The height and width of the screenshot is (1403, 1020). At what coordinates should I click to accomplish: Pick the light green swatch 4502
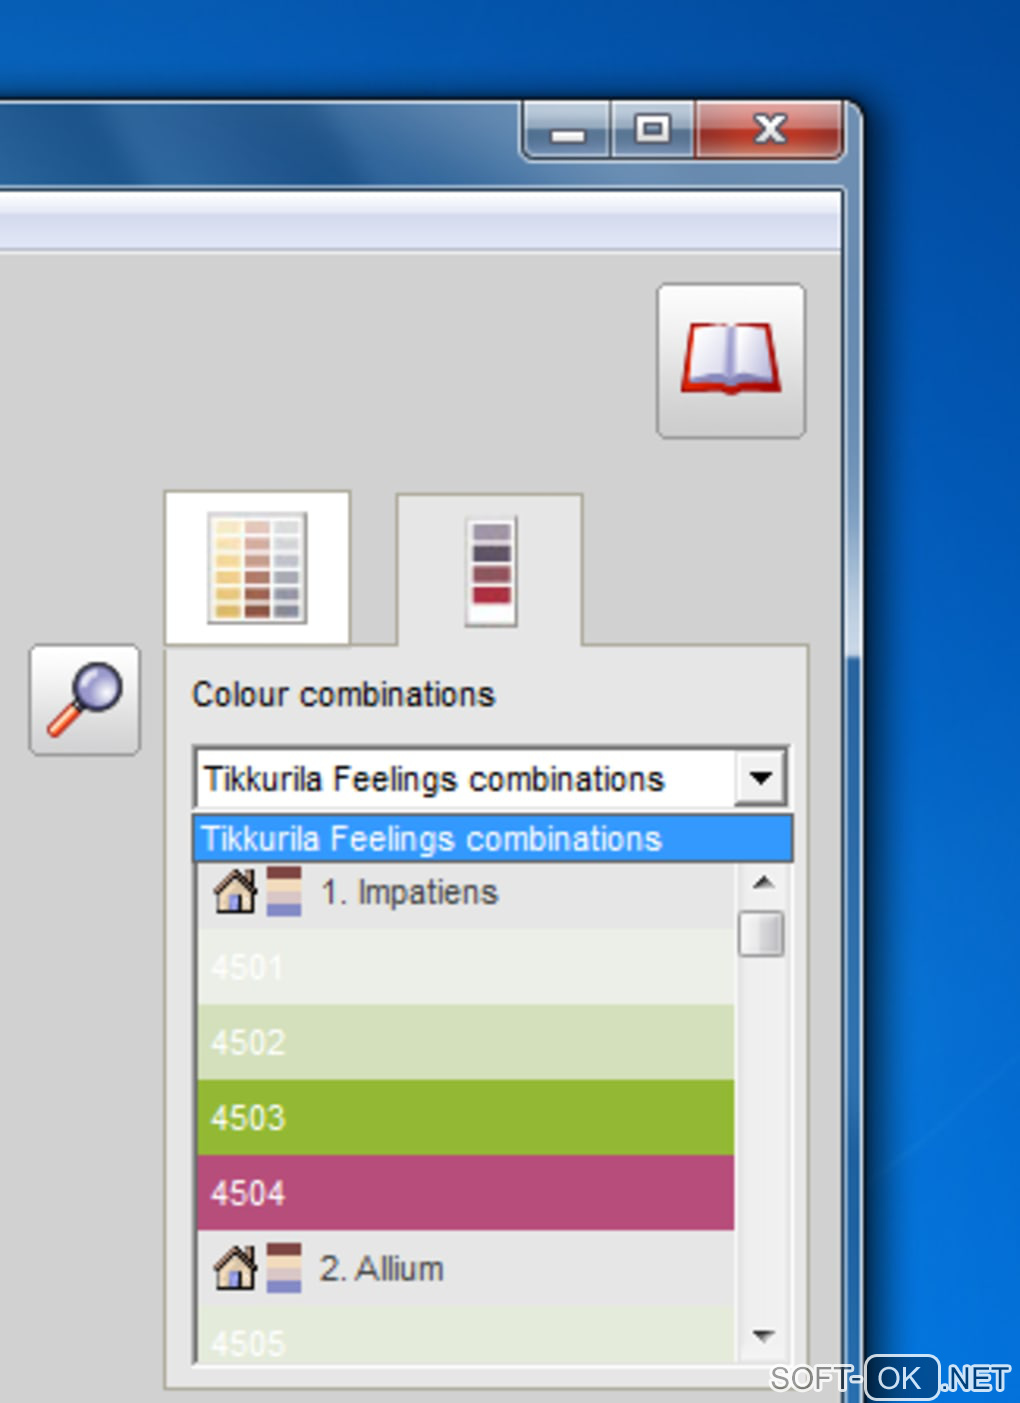point(465,1042)
